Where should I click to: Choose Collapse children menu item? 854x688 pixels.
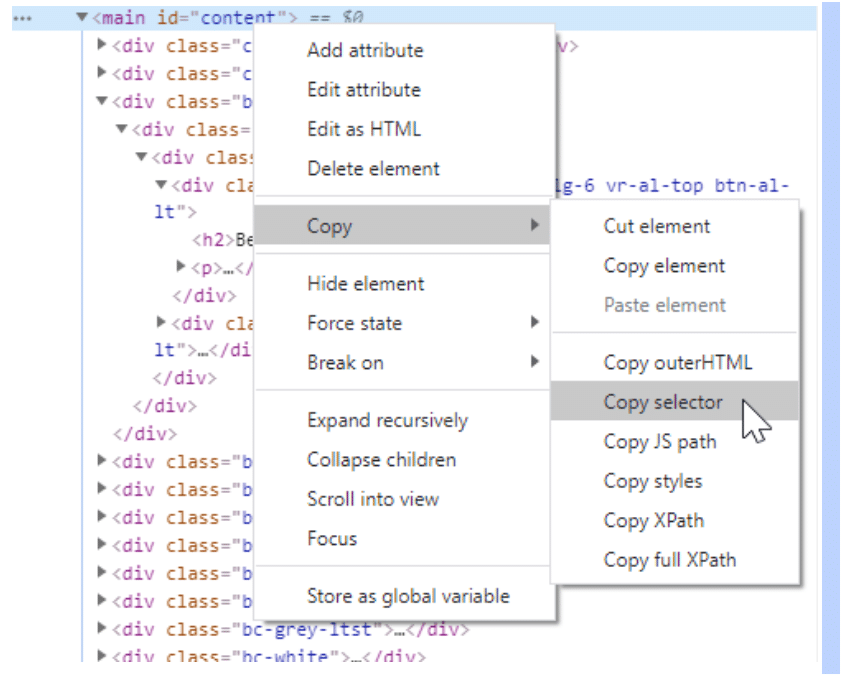[x=381, y=460]
